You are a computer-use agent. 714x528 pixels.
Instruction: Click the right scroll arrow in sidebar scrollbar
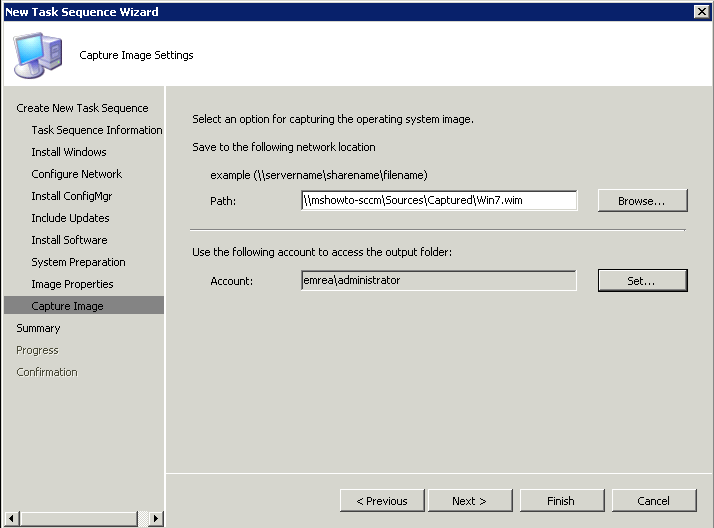(156, 518)
